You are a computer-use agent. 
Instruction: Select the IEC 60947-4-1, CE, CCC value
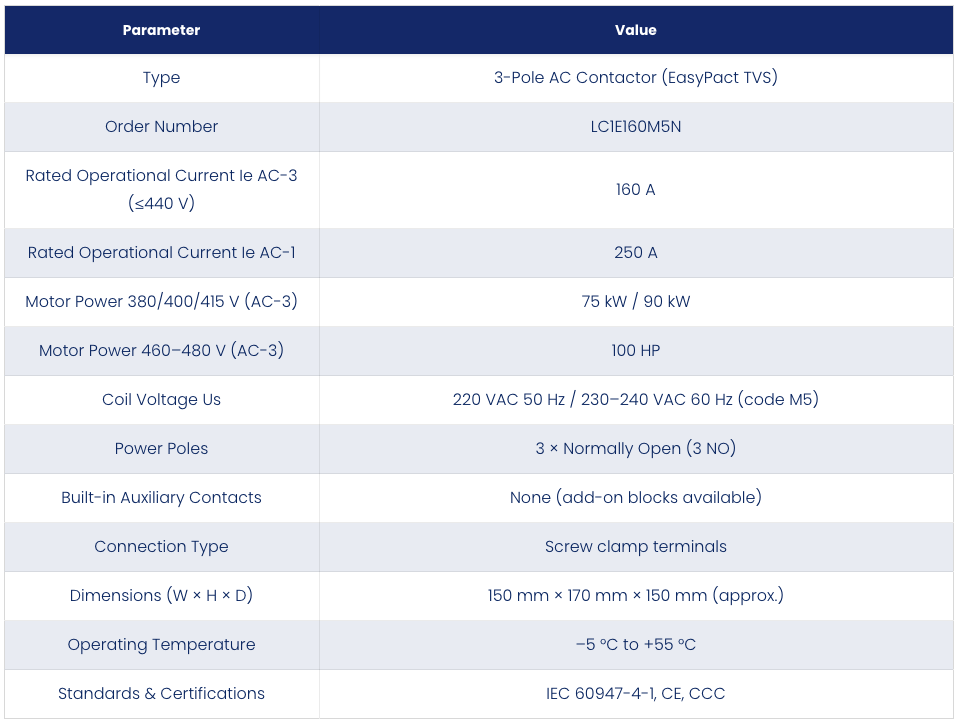pyautogui.click(x=635, y=693)
